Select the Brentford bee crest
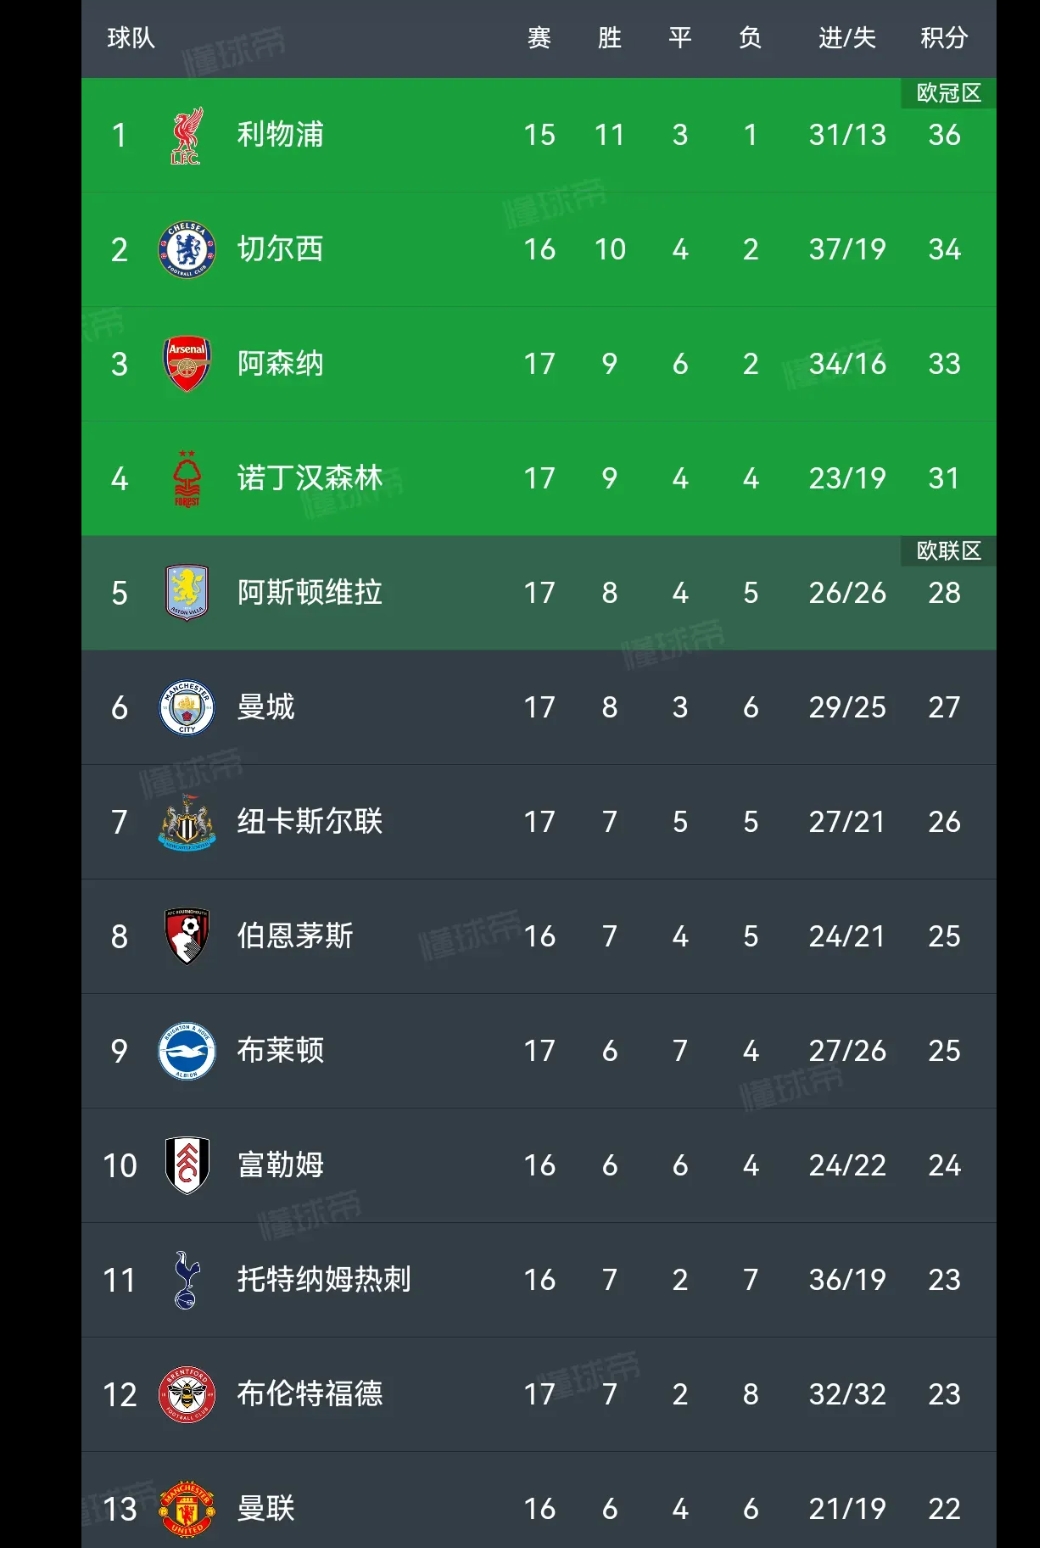The image size is (1040, 1548). [x=187, y=1395]
